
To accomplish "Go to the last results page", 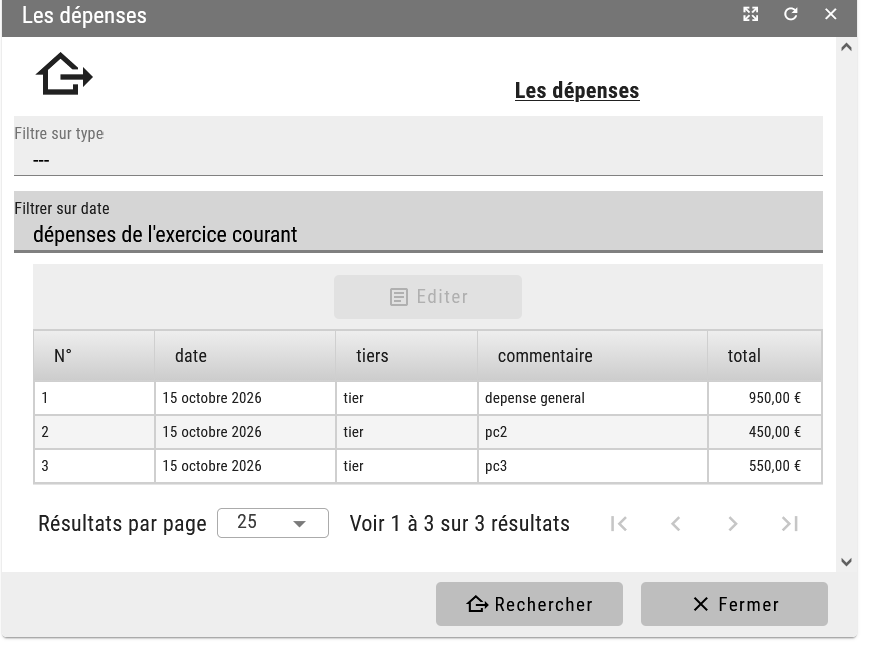I will tap(790, 524).
